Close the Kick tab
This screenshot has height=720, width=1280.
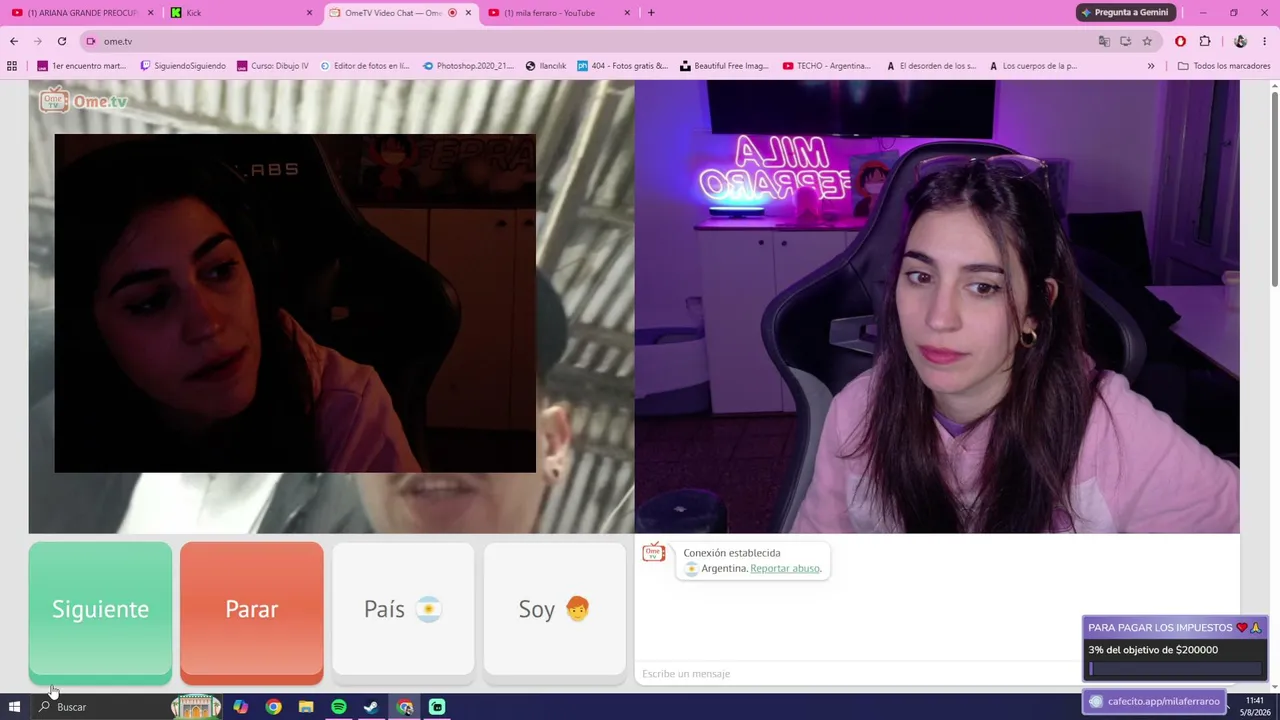[x=309, y=13]
